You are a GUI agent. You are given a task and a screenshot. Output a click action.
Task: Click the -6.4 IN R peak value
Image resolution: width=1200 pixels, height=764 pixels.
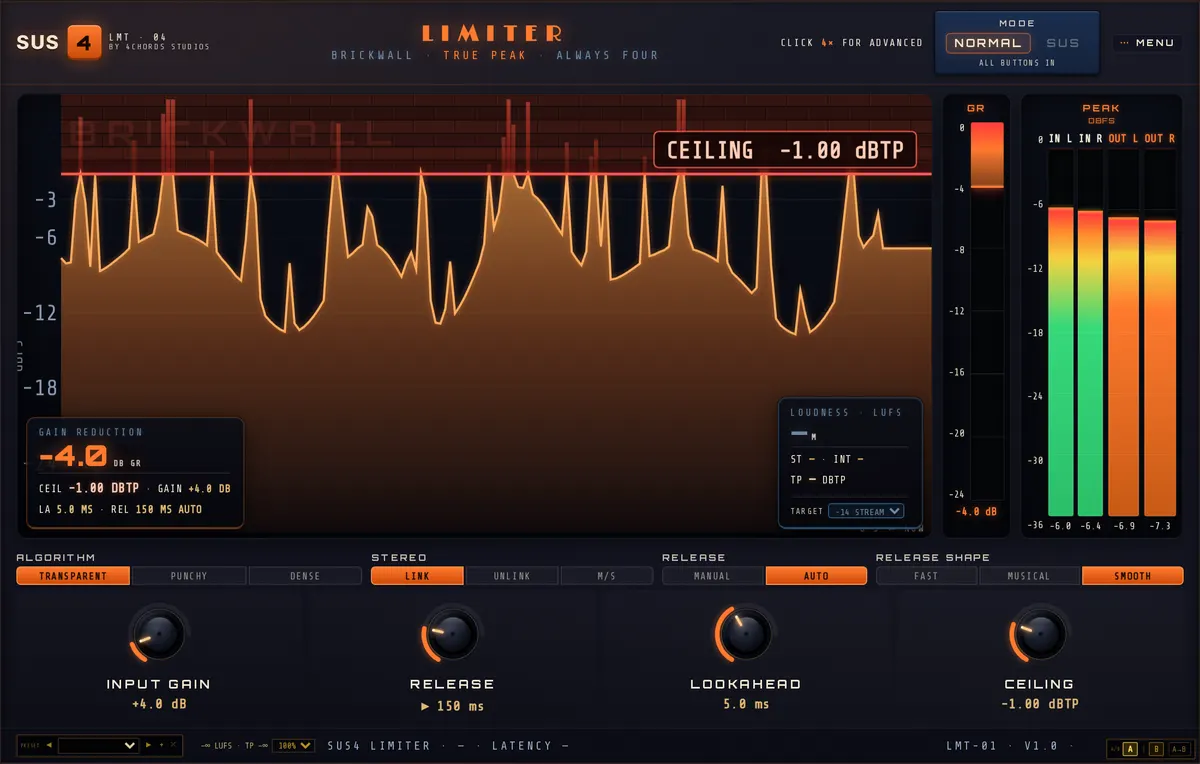[x=1090, y=525]
